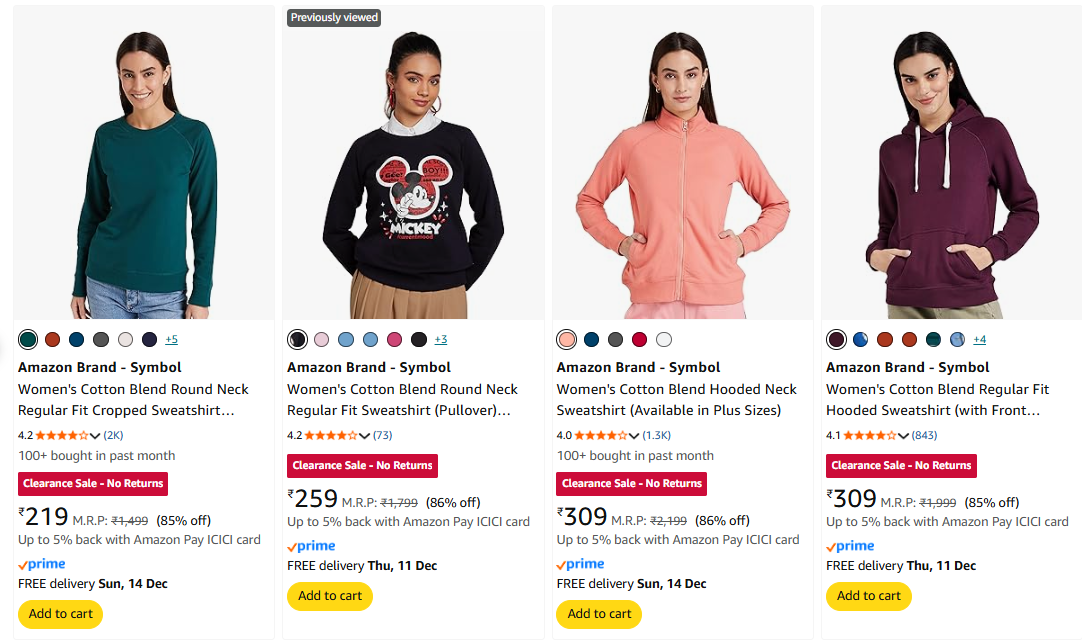Screen dimensions: 1082x641
Task: Click the prime logo on the peach sweatshirt listing
Action: tap(581, 564)
